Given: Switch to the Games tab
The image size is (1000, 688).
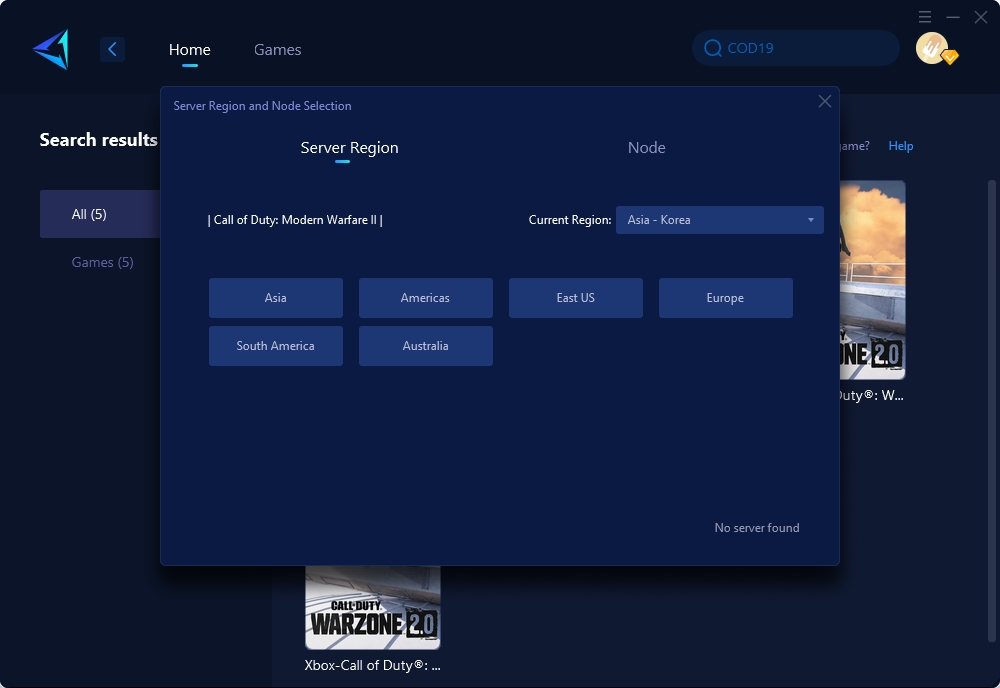Looking at the screenshot, I should point(277,50).
